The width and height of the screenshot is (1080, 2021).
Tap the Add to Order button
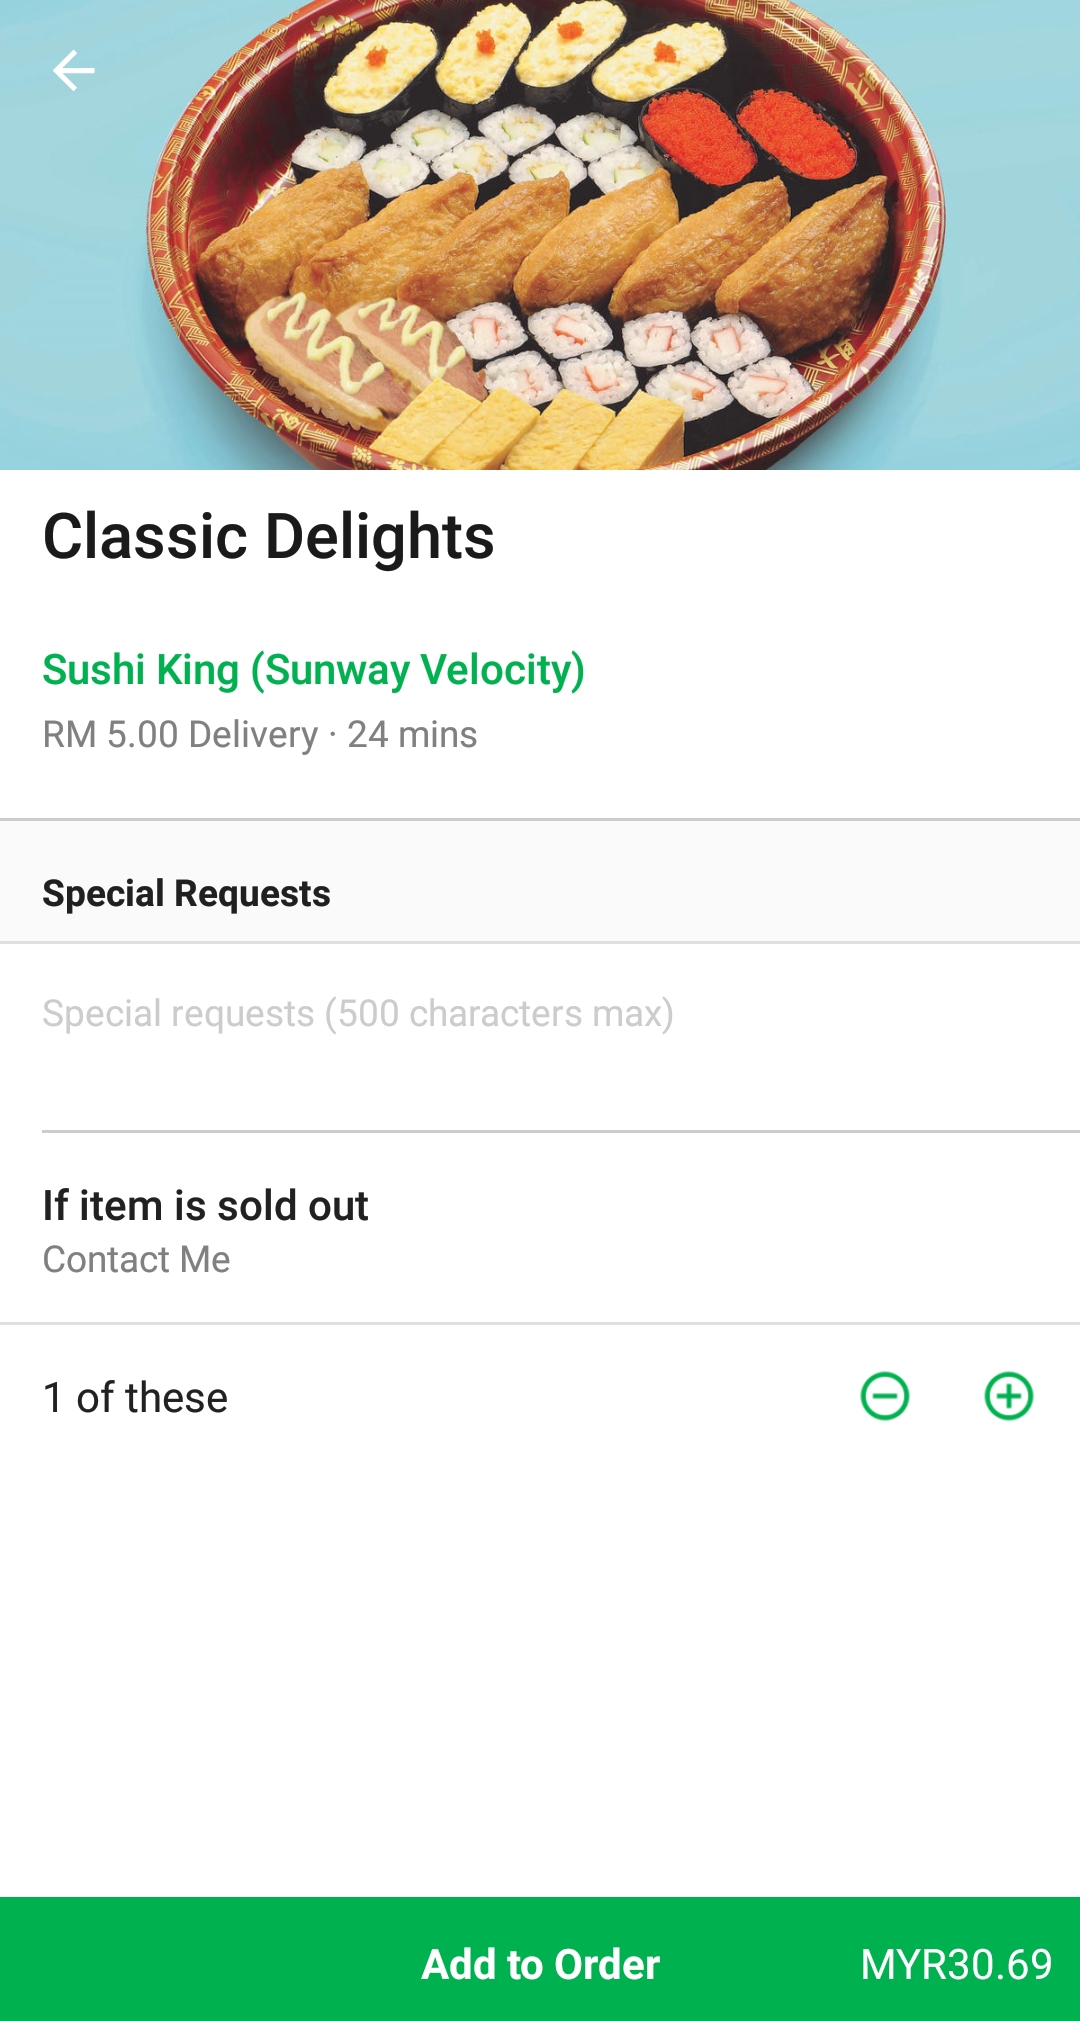(540, 1964)
